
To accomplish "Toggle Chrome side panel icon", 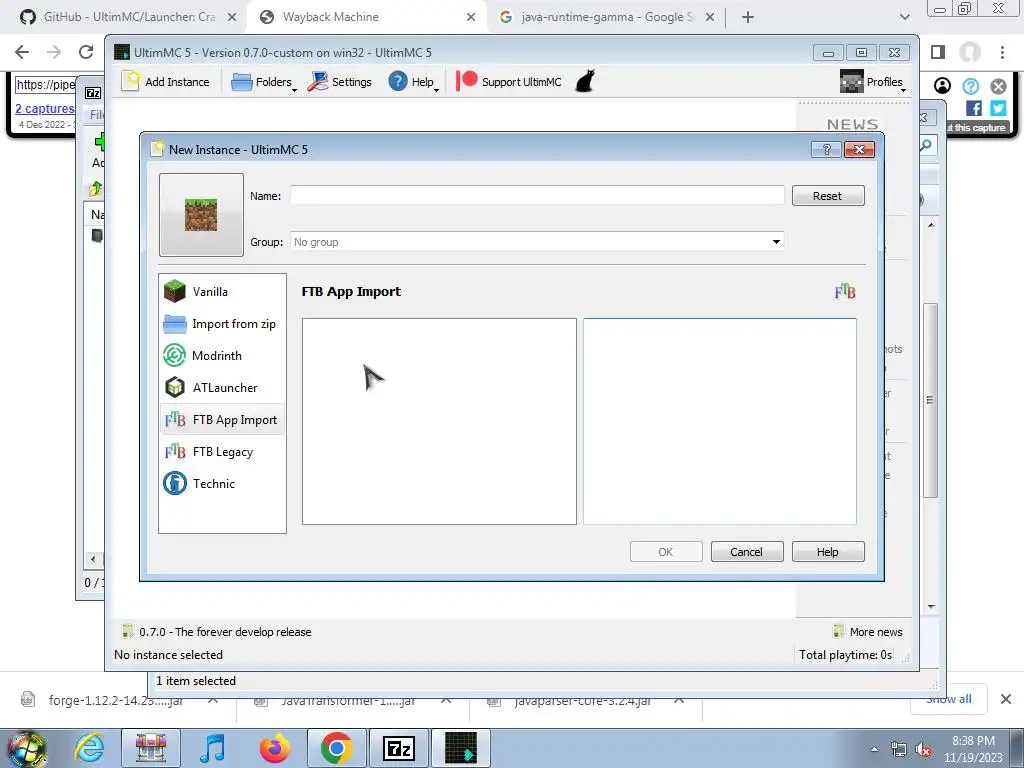I will pos(938,52).
